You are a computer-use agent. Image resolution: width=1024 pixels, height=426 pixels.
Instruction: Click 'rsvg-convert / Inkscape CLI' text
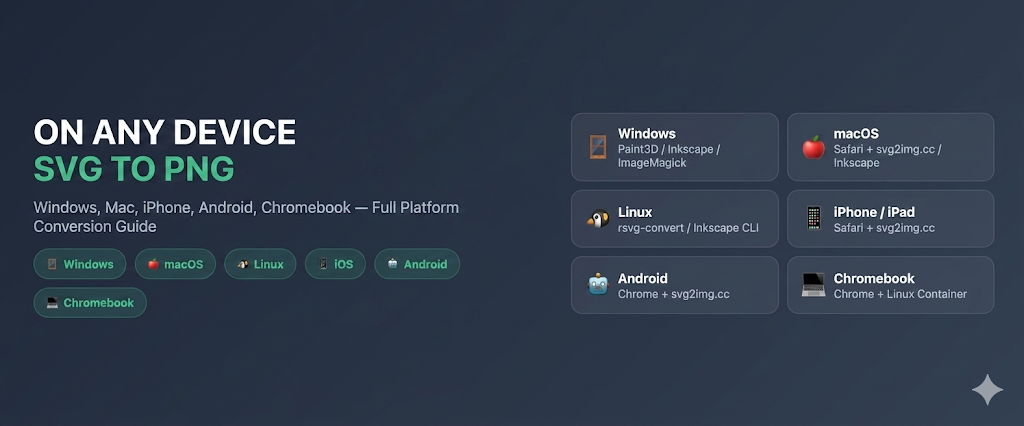point(688,228)
